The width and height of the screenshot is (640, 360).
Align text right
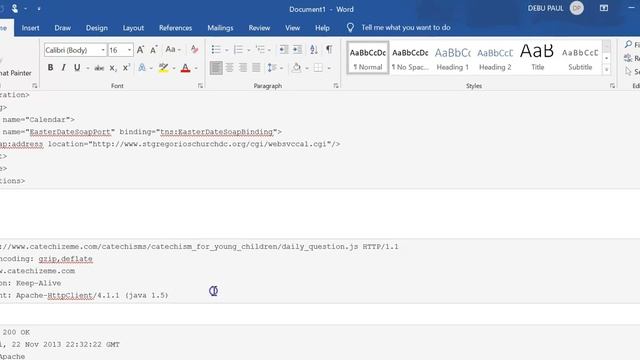[243, 68]
